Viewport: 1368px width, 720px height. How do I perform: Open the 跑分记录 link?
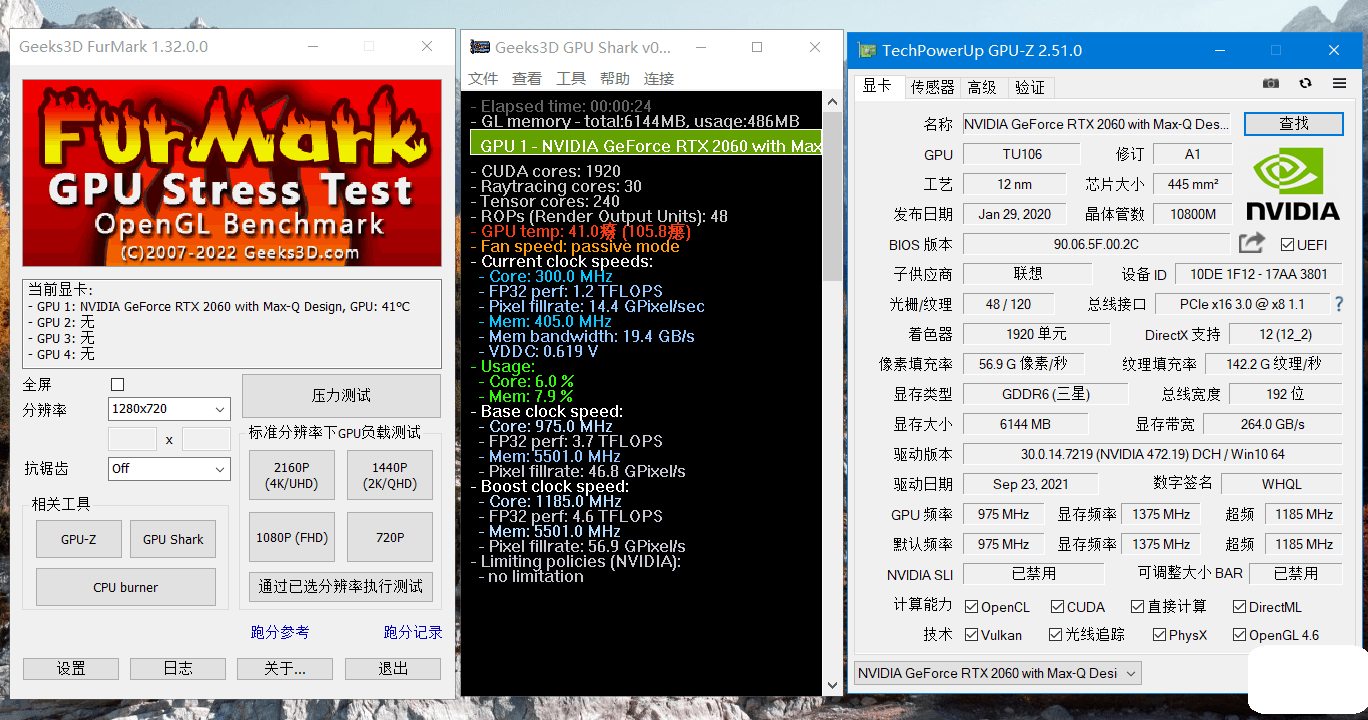click(x=413, y=632)
